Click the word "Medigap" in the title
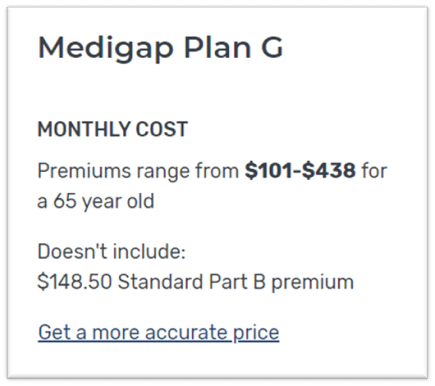This screenshot has height=386, width=435. (x=106, y=49)
